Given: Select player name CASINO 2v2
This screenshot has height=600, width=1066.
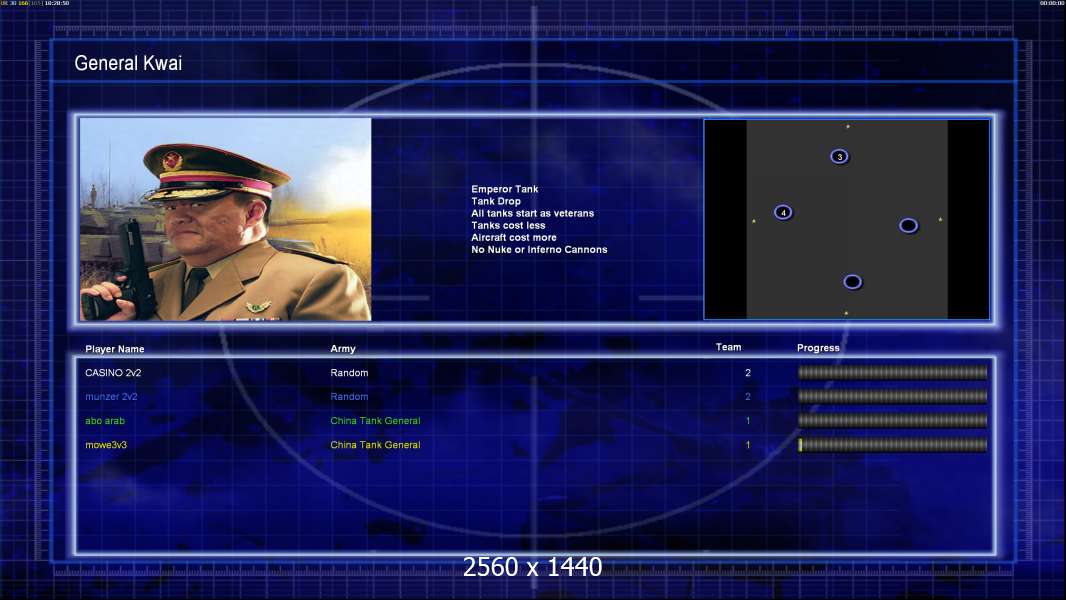Looking at the screenshot, I should coord(114,373).
